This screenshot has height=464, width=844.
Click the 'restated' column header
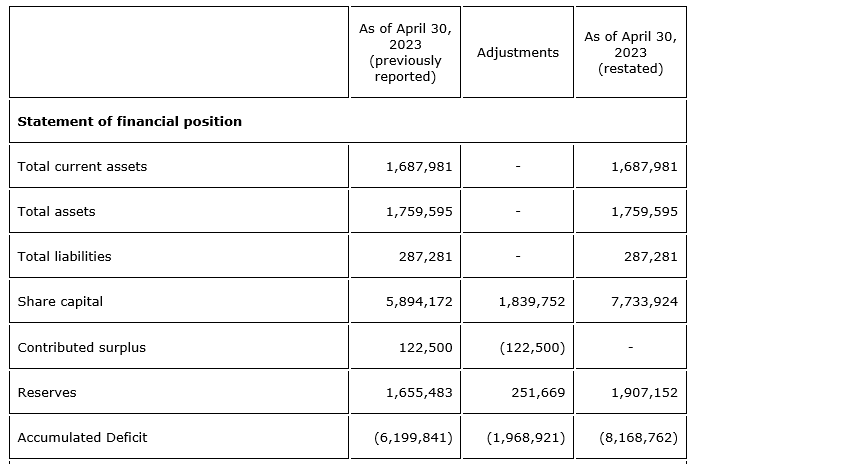click(x=630, y=53)
